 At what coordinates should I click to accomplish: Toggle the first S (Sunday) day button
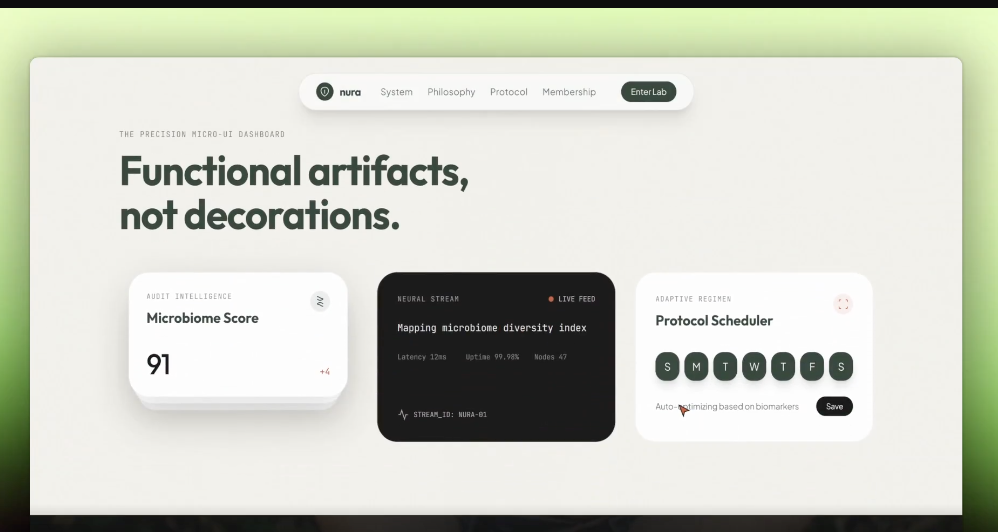click(x=667, y=367)
